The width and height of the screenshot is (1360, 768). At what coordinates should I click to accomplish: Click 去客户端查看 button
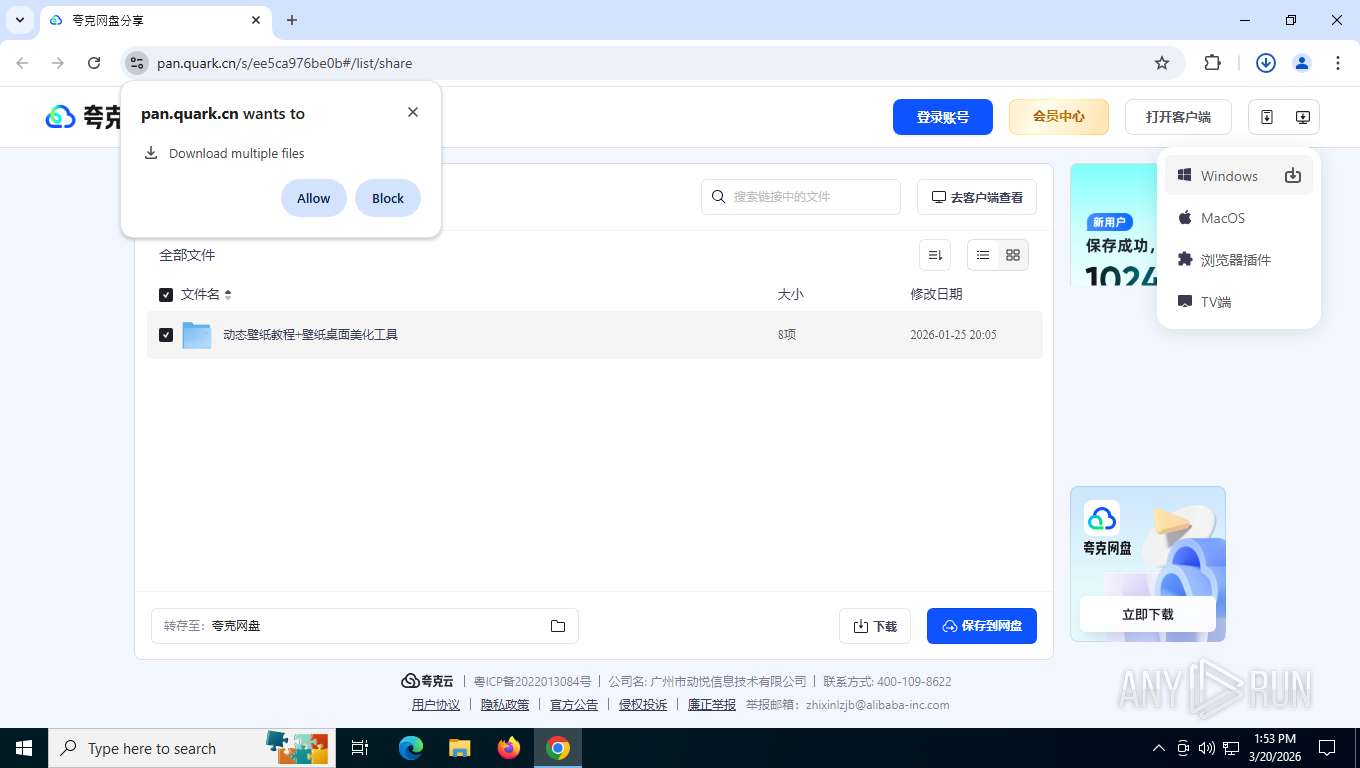click(977, 197)
